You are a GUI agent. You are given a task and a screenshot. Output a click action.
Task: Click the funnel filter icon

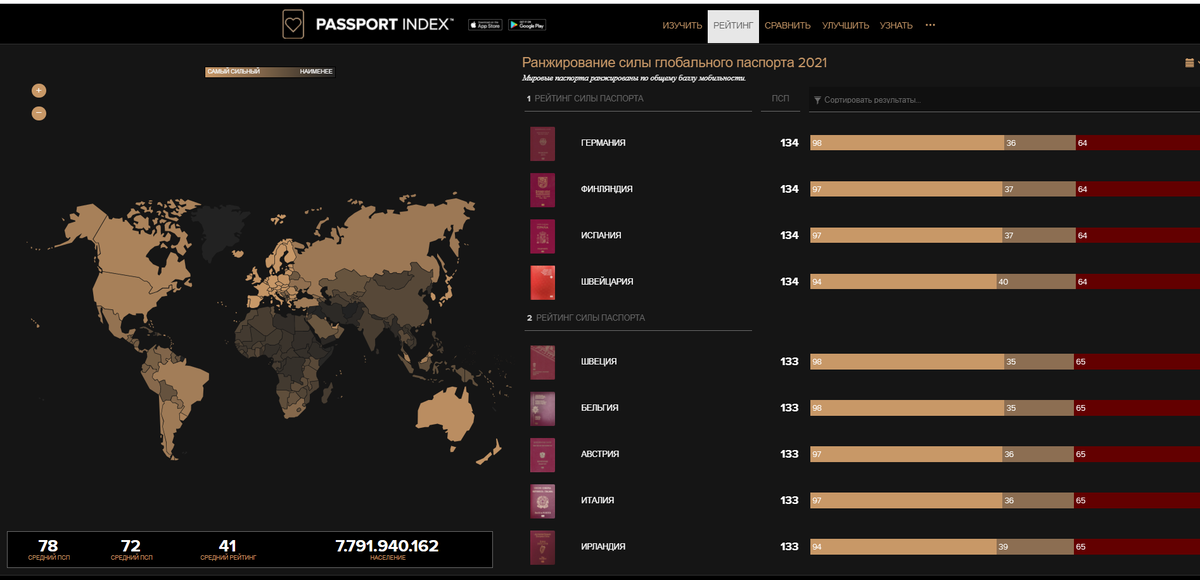817,100
